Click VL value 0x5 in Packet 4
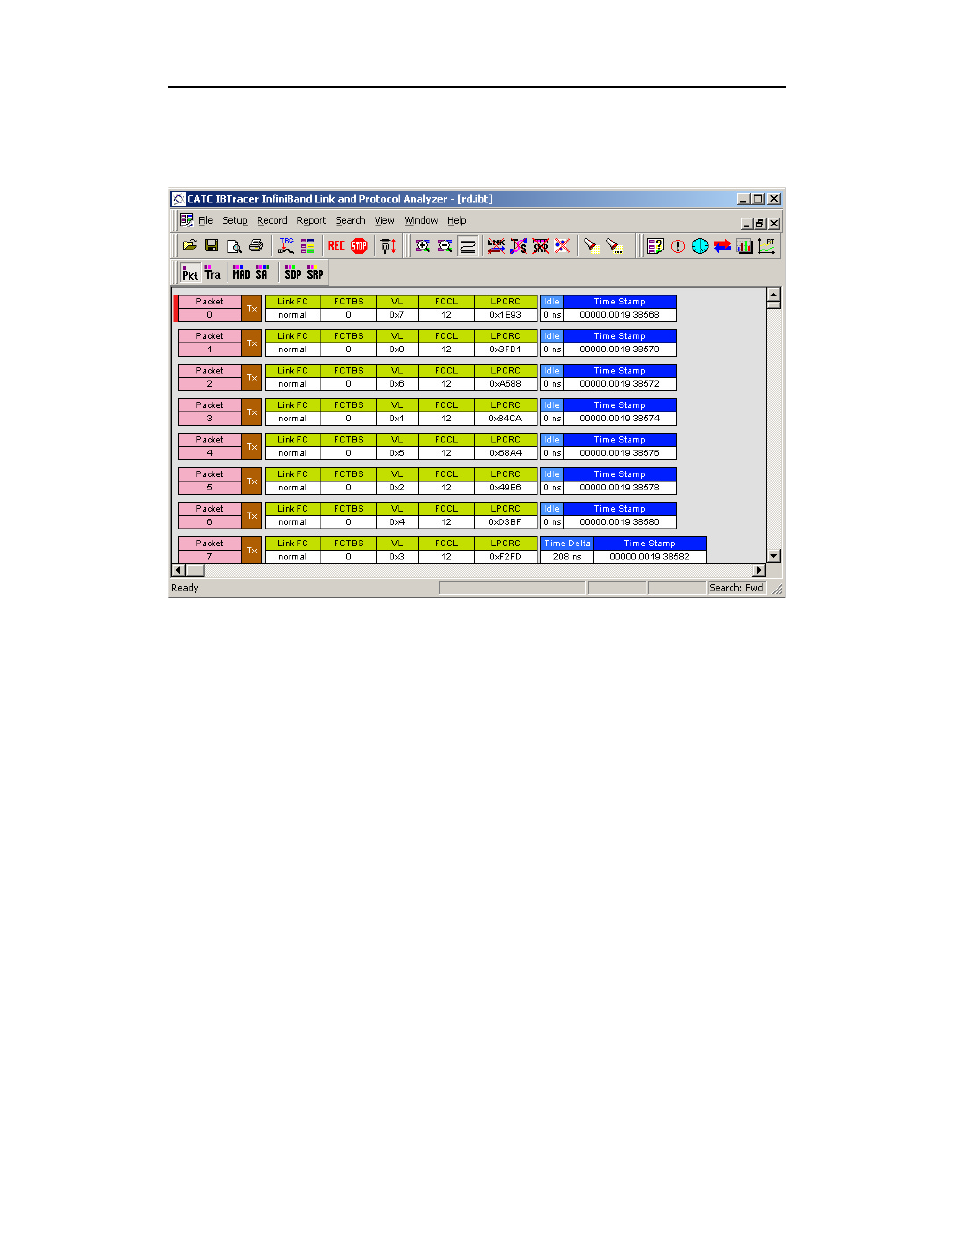The width and height of the screenshot is (954, 1235). click(397, 453)
